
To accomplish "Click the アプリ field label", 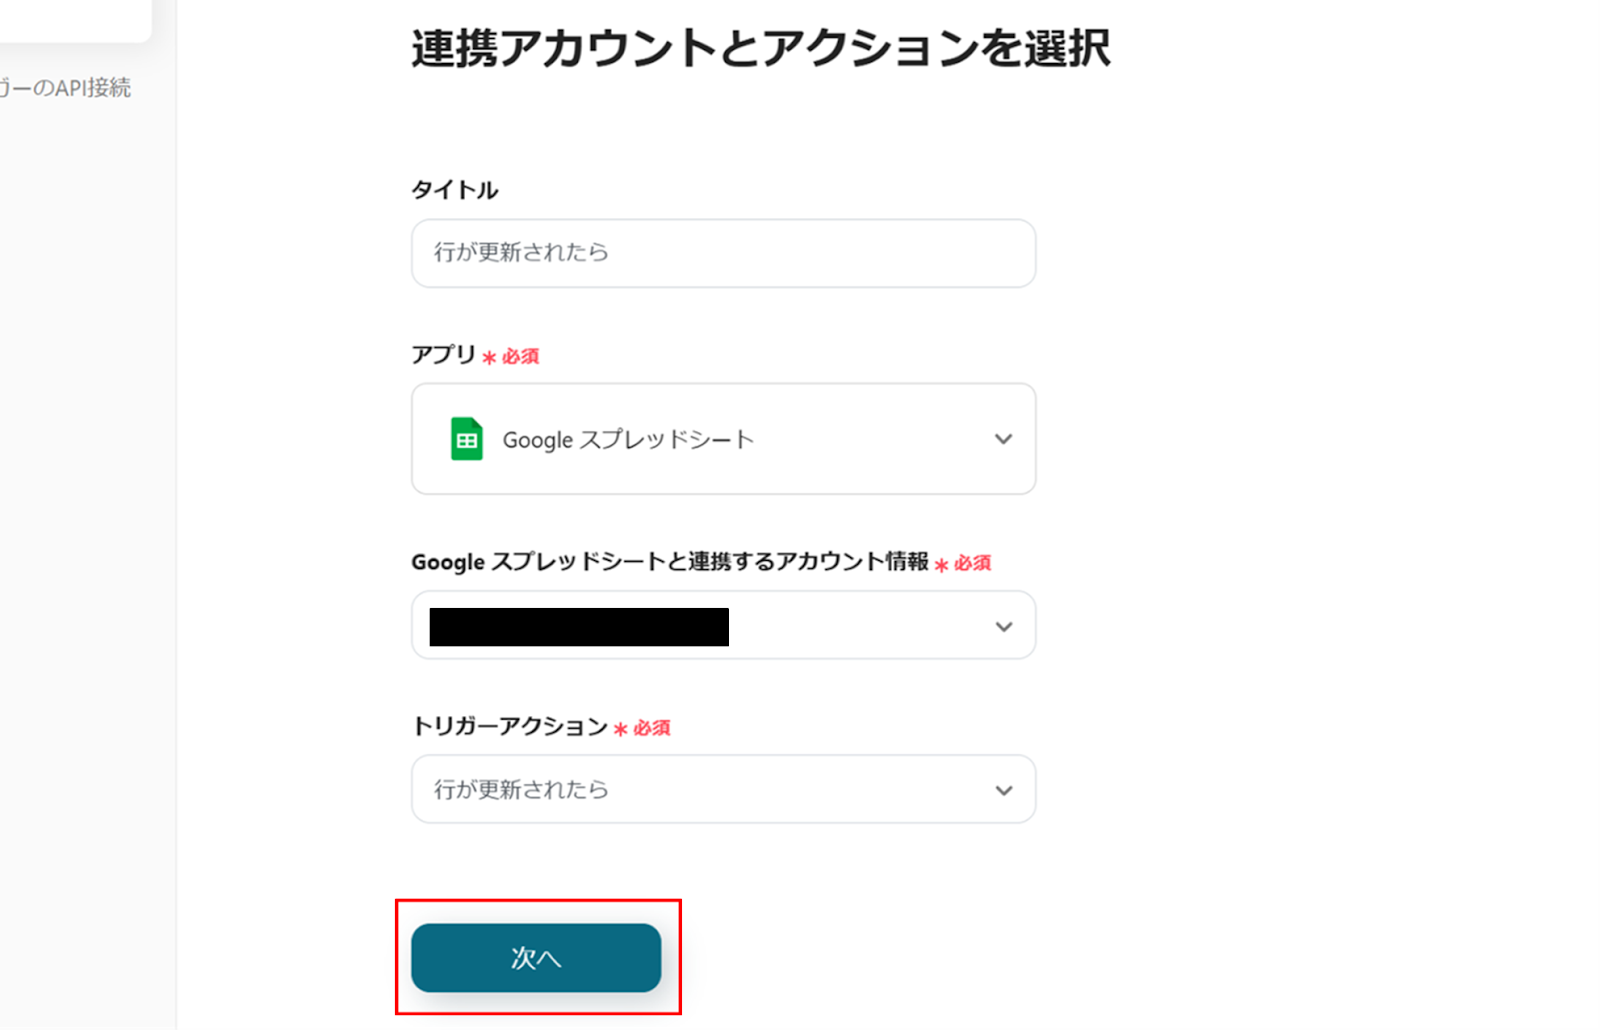I will tap(443, 355).
